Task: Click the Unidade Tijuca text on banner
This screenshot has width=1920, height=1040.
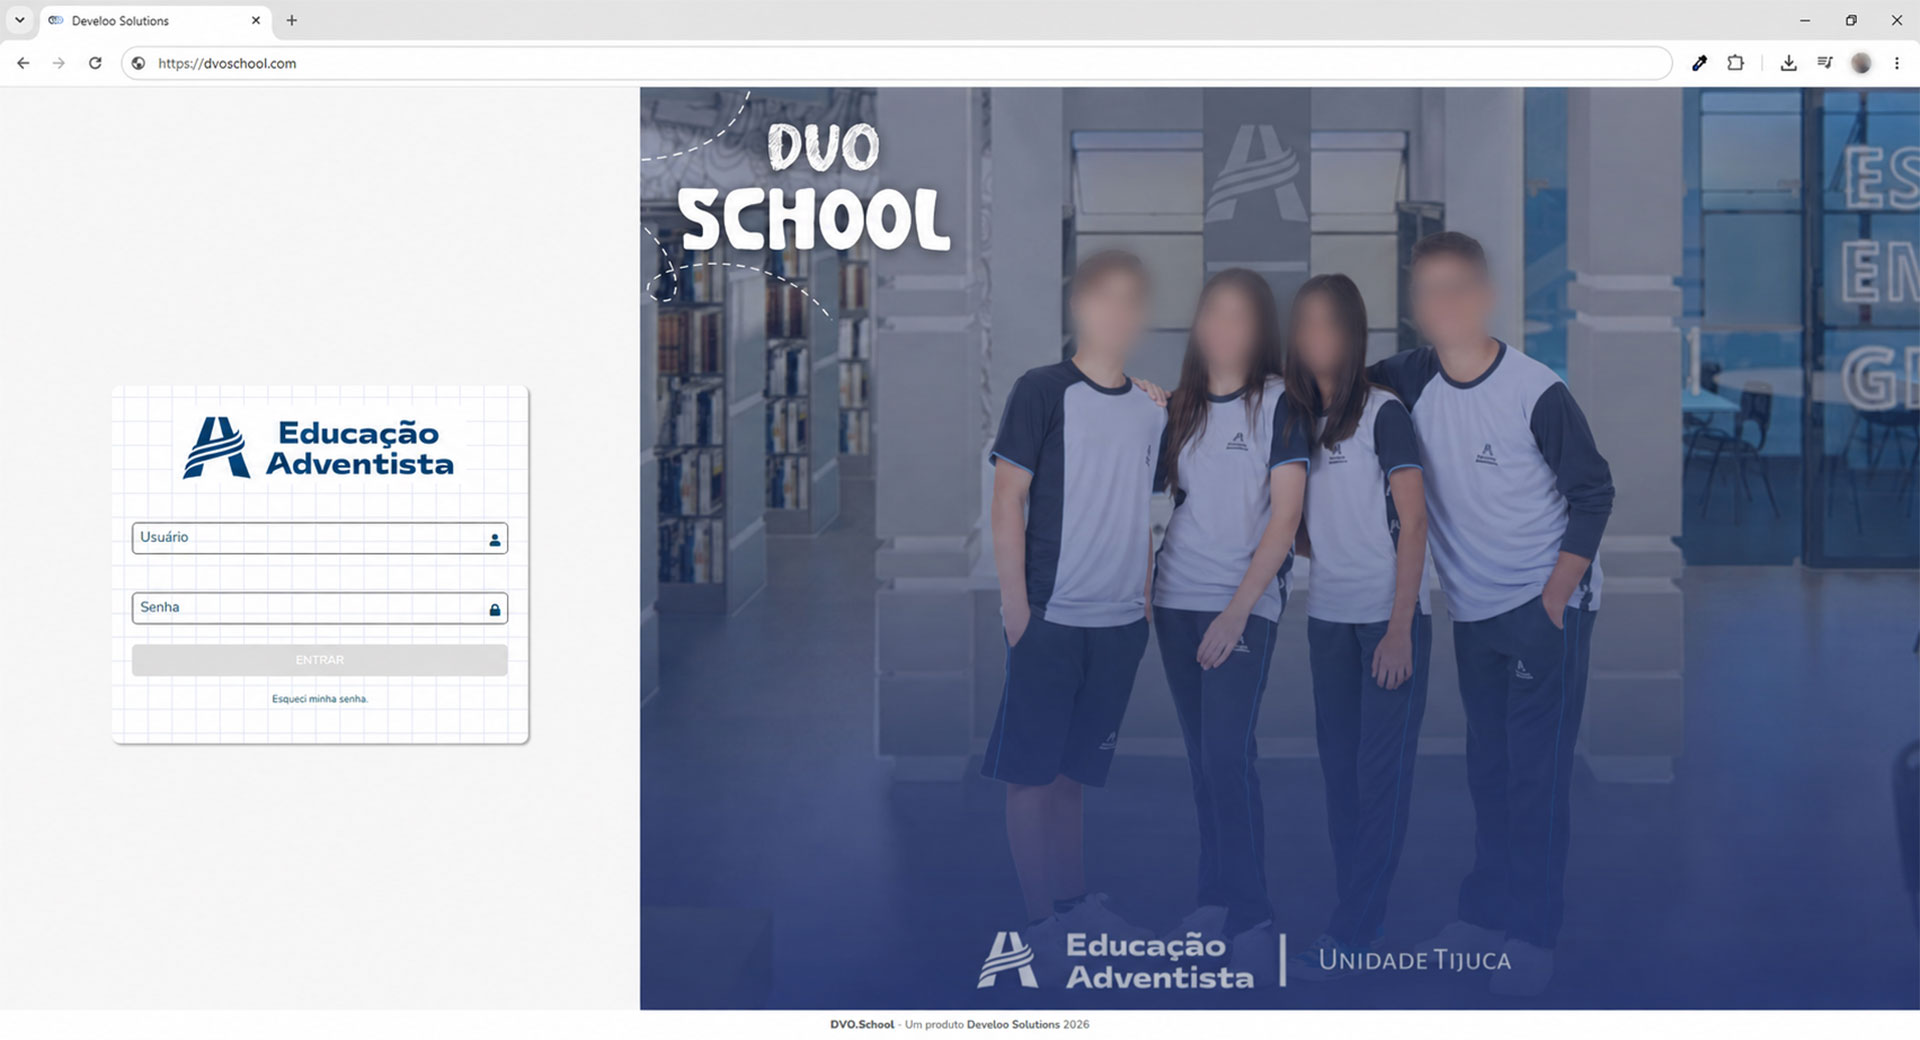Action: 1414,960
